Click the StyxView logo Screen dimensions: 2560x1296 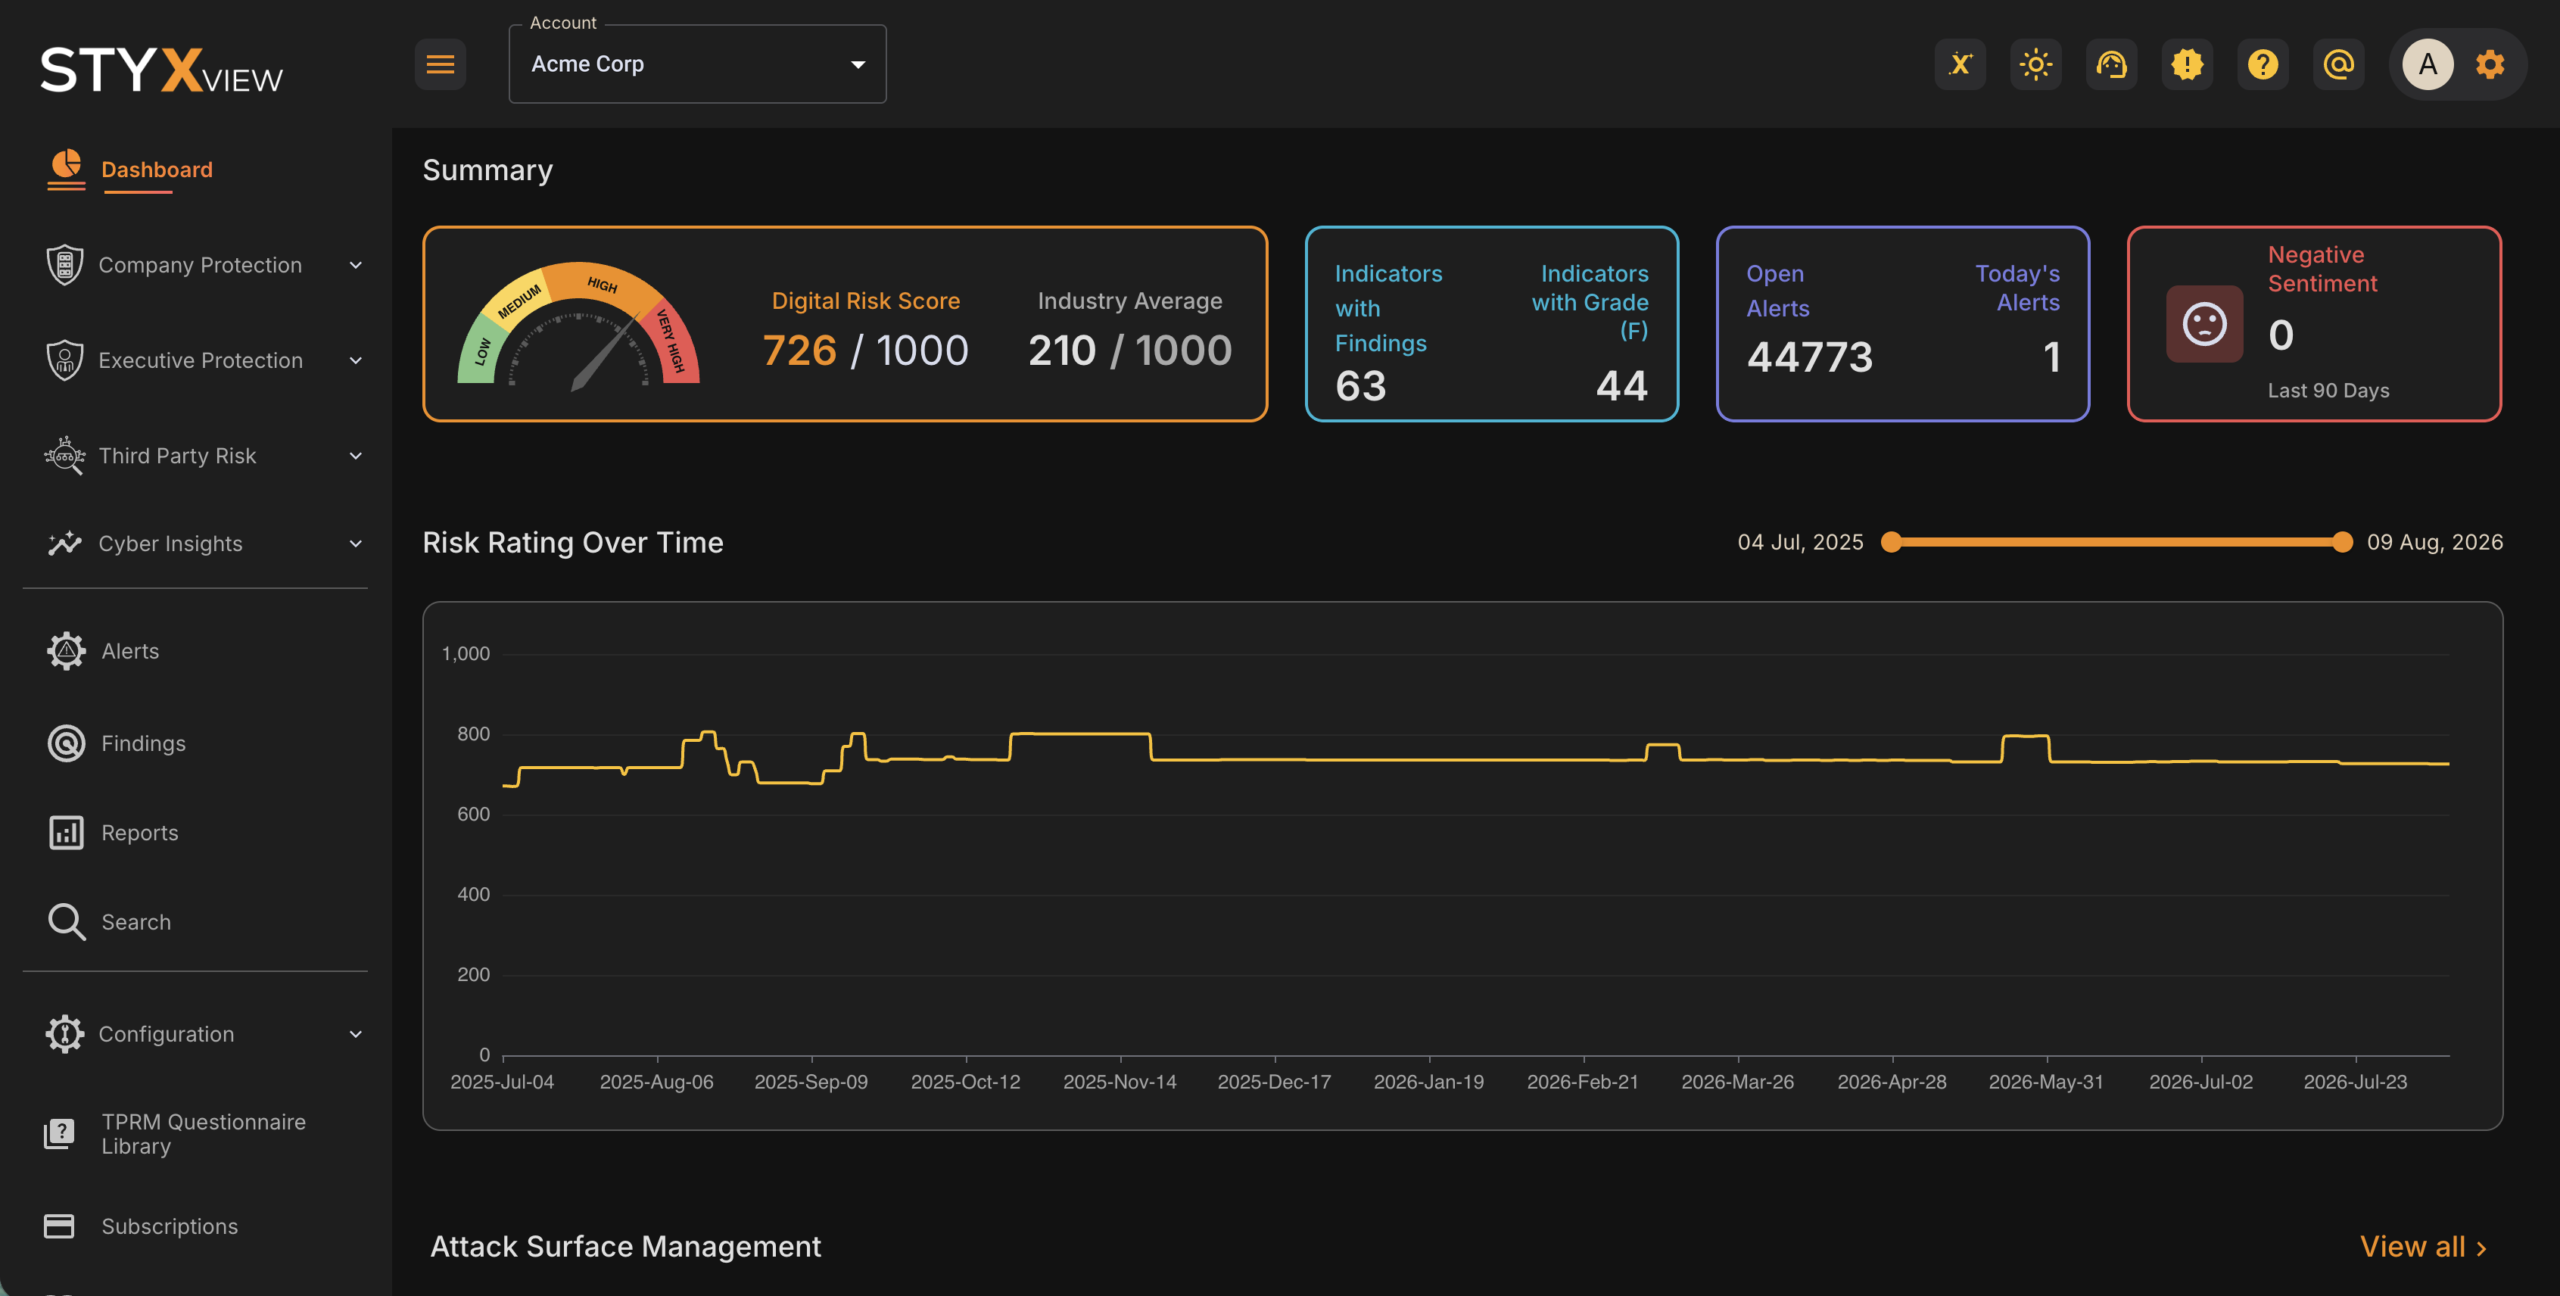[161, 70]
